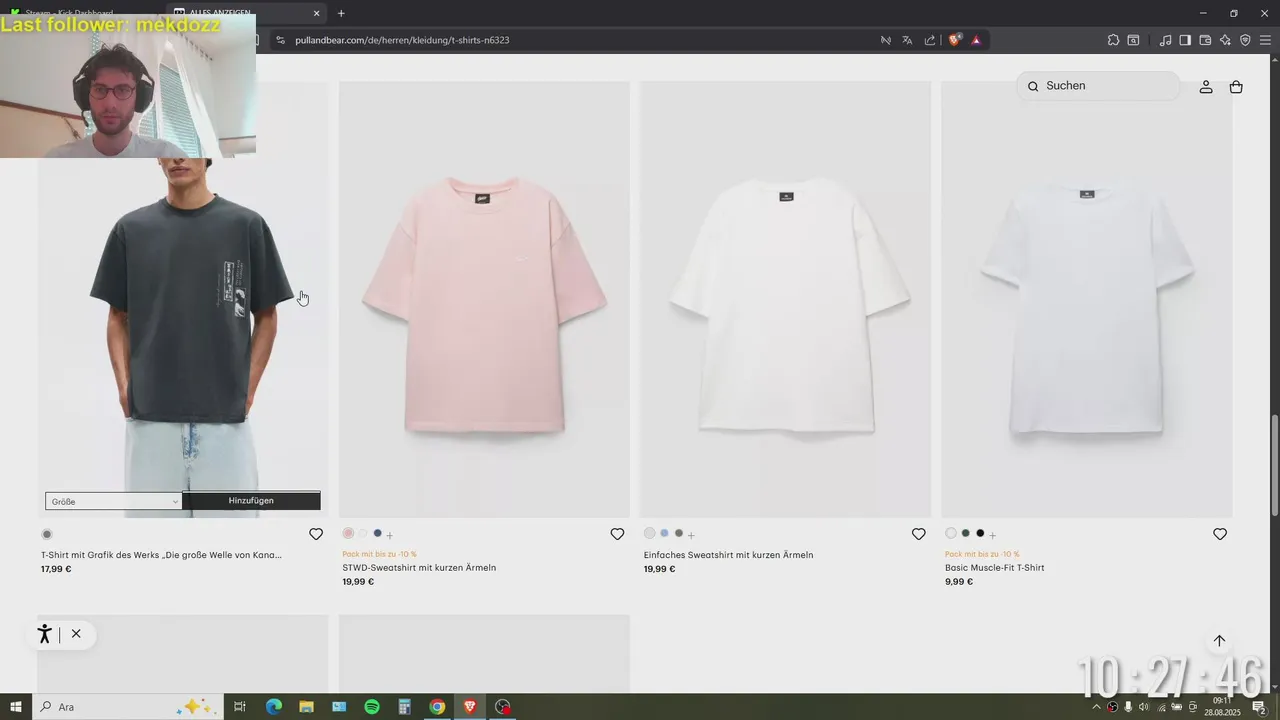
Task: Click the search magnifier icon next to Suchen
Action: tap(1033, 87)
